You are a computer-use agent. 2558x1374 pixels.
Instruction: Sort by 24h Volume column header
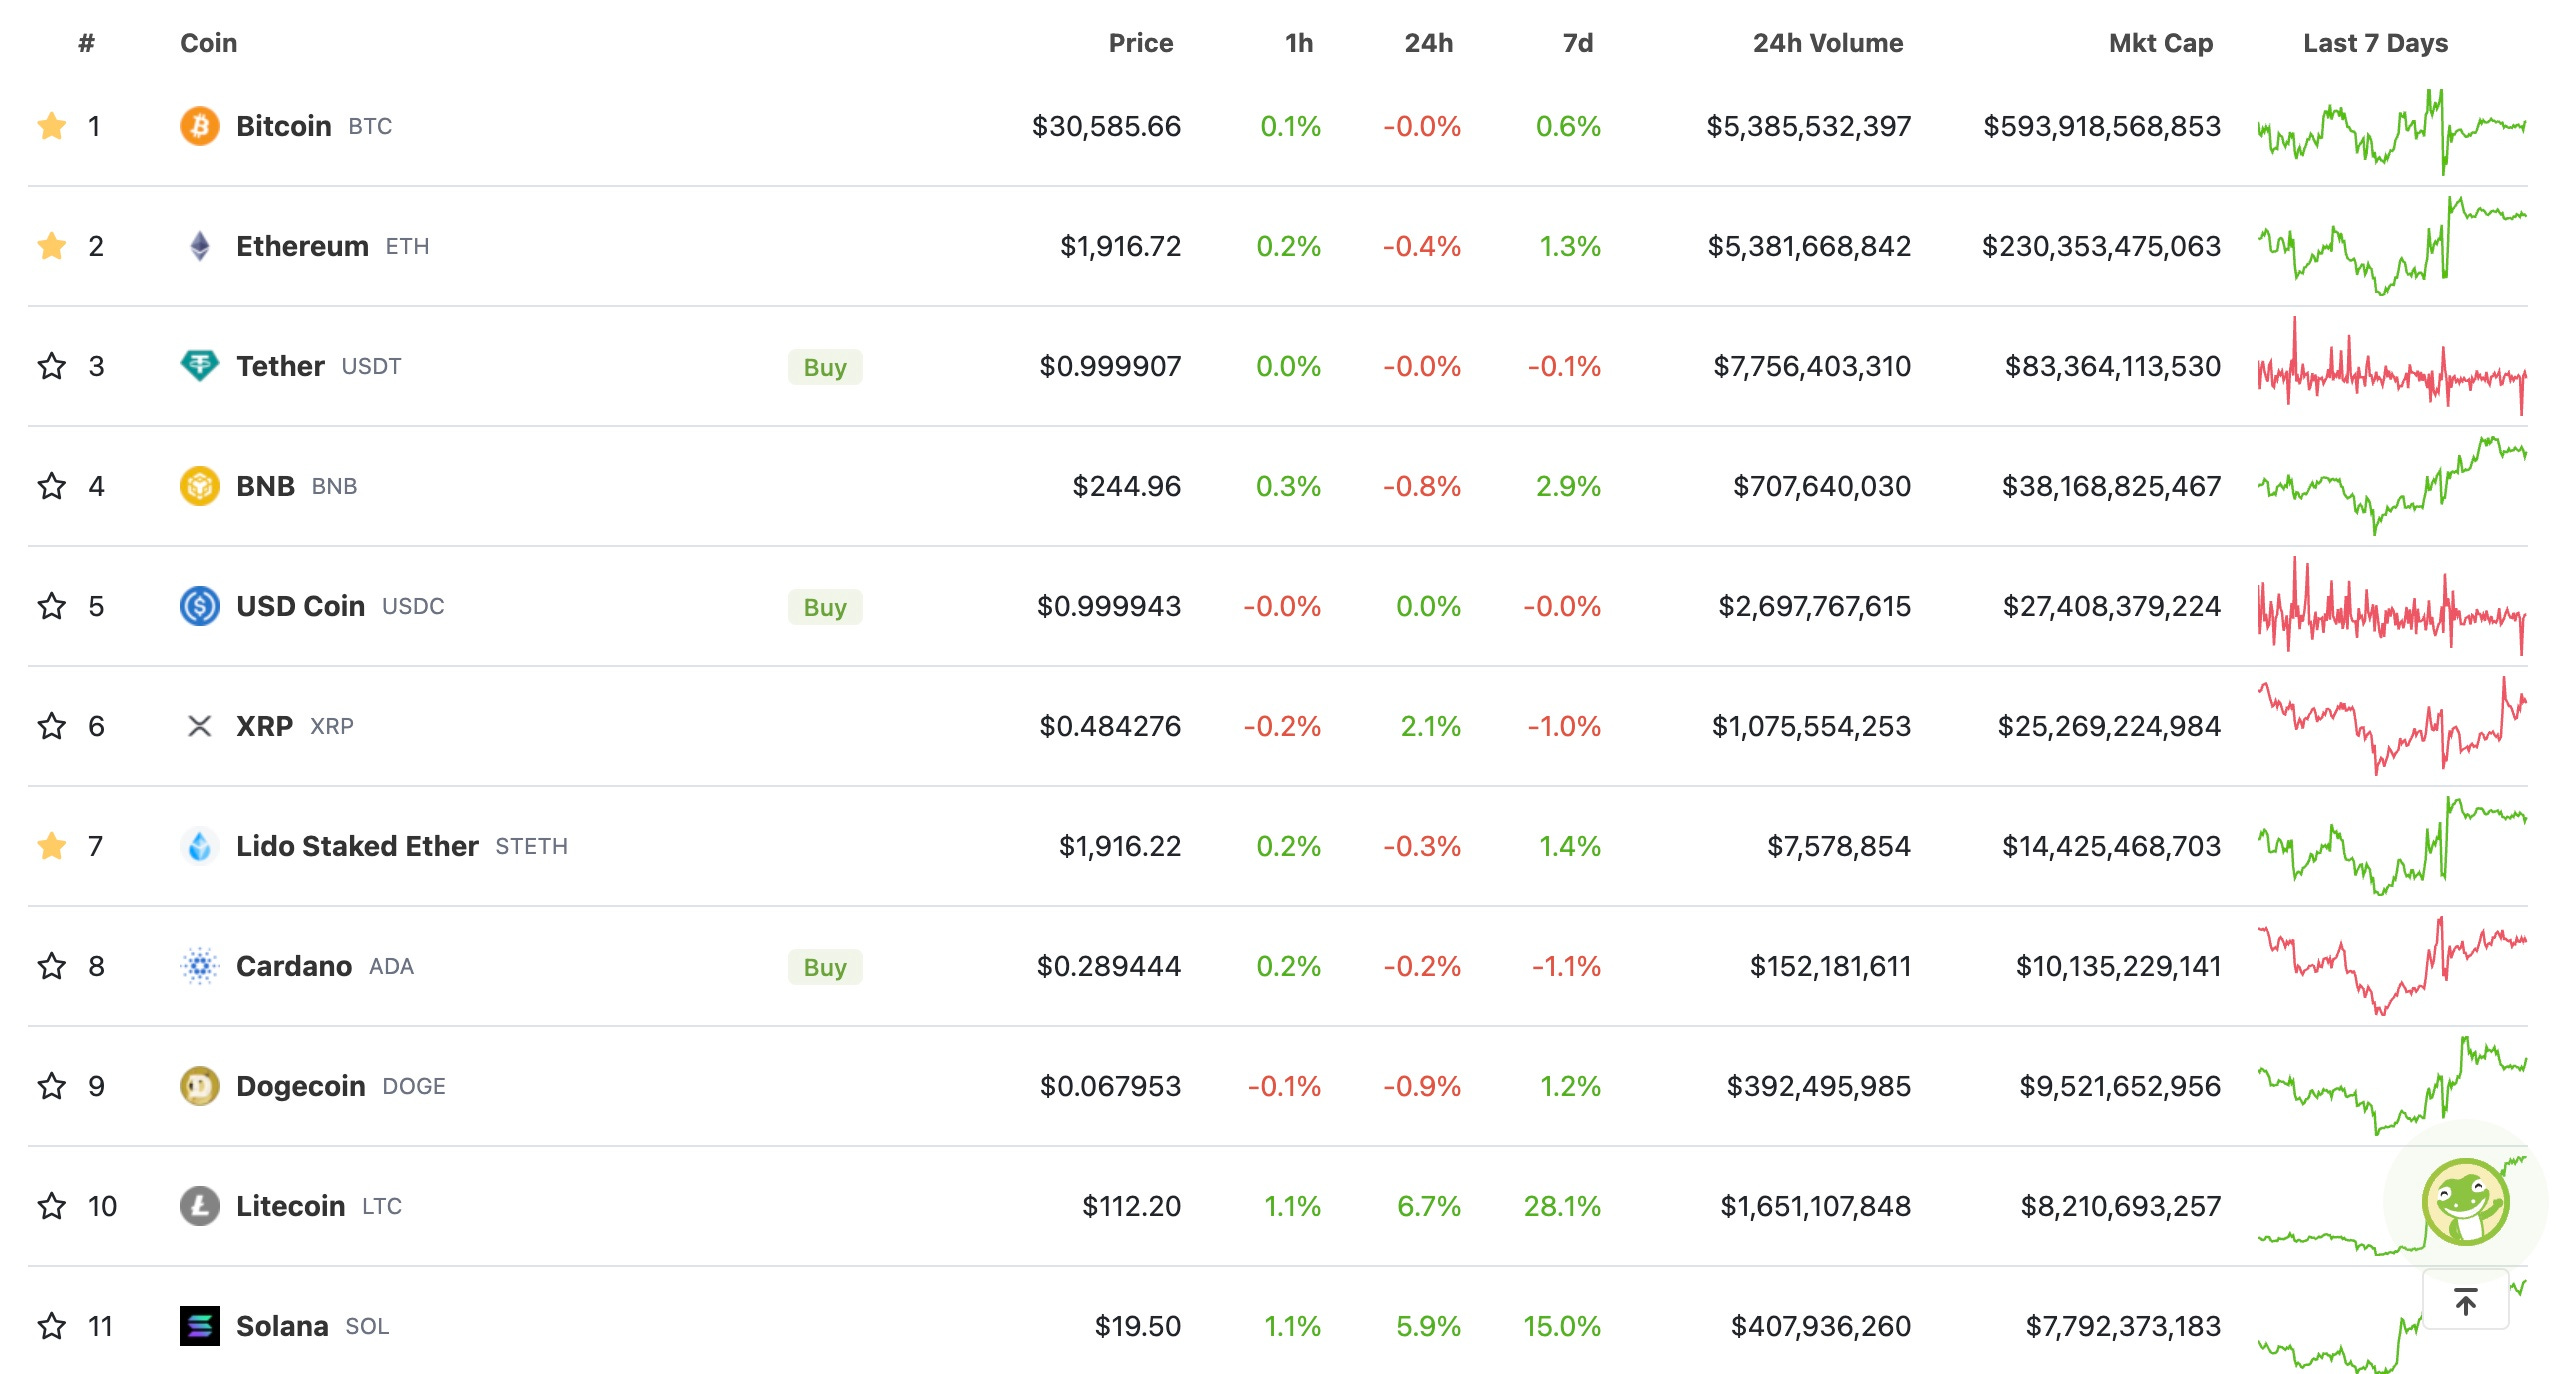point(1827,43)
